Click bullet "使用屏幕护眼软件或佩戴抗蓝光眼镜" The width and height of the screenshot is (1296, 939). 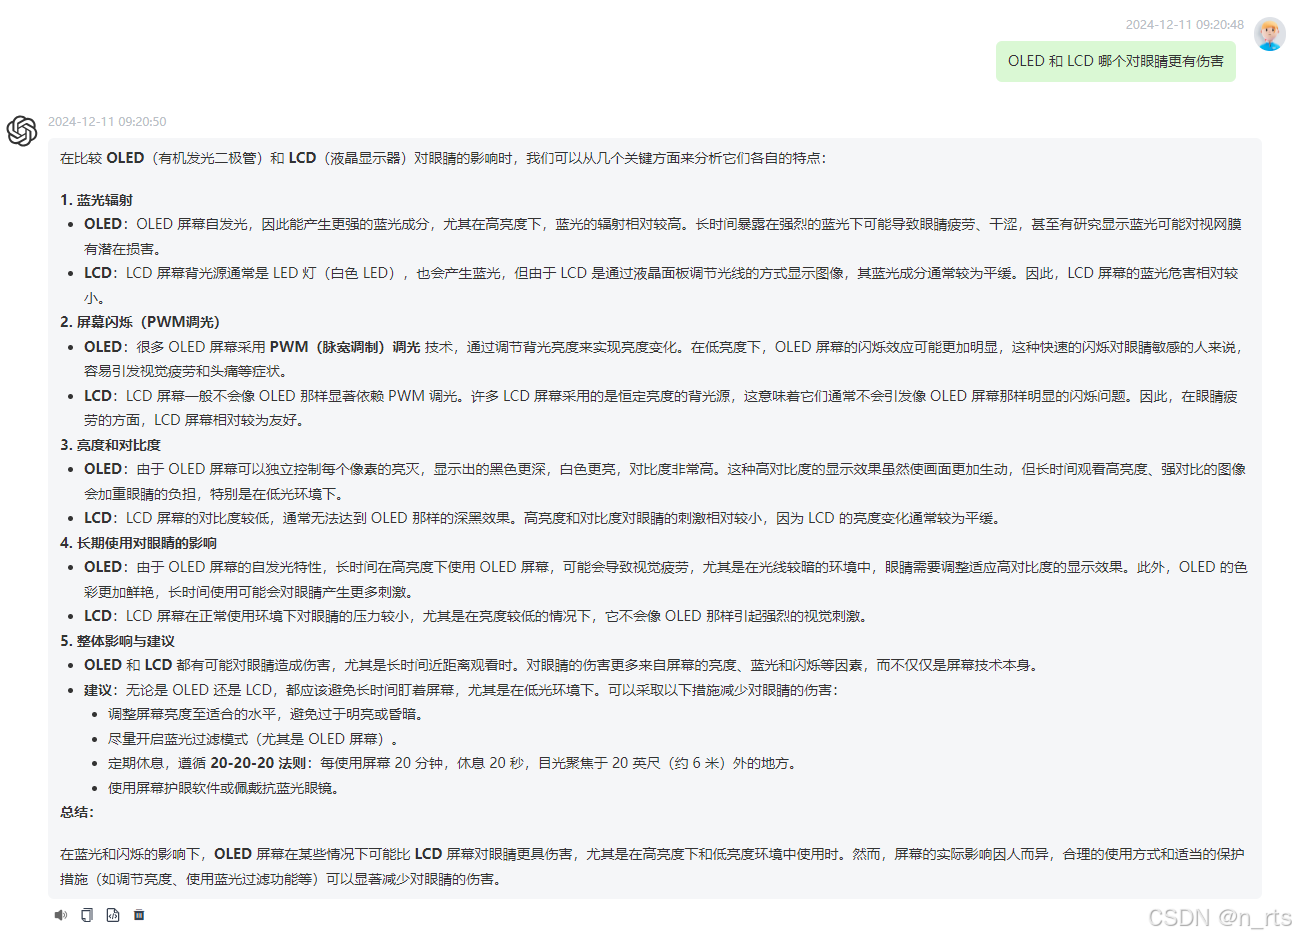pos(223,788)
